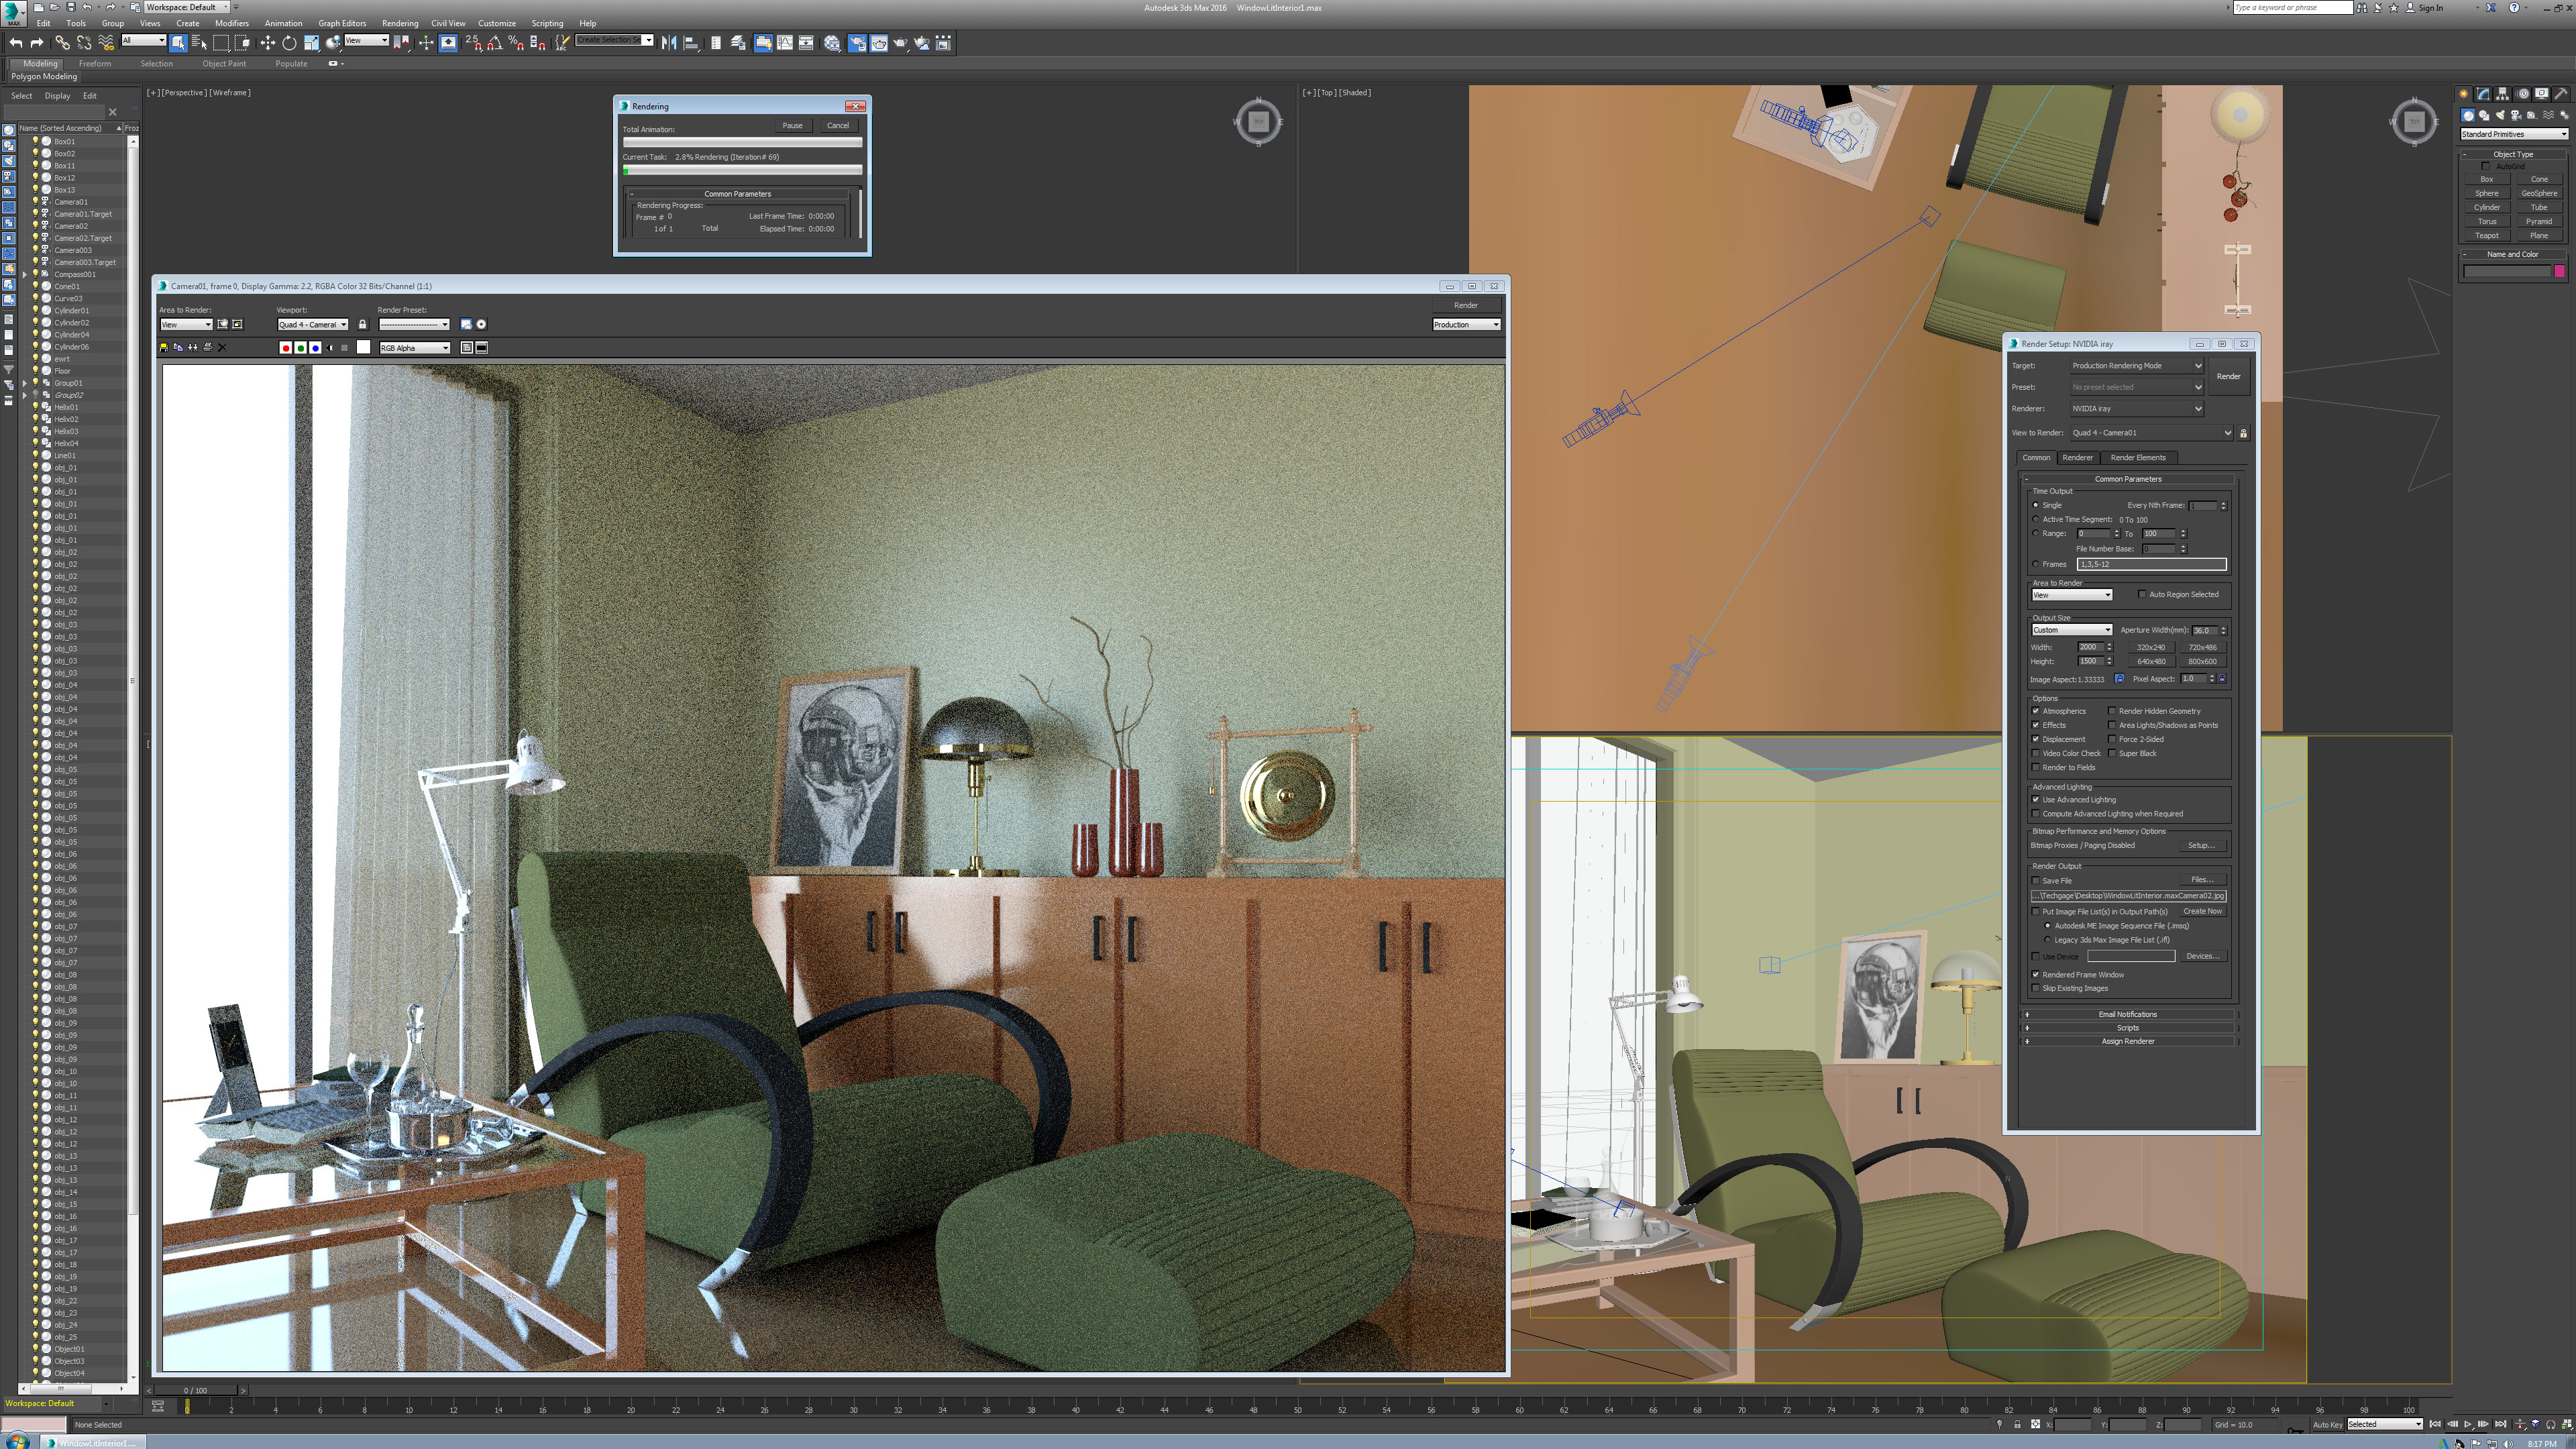The height and width of the screenshot is (1449, 2576).
Task: Open RGB Alpha channel dropdown
Action: pos(414,348)
